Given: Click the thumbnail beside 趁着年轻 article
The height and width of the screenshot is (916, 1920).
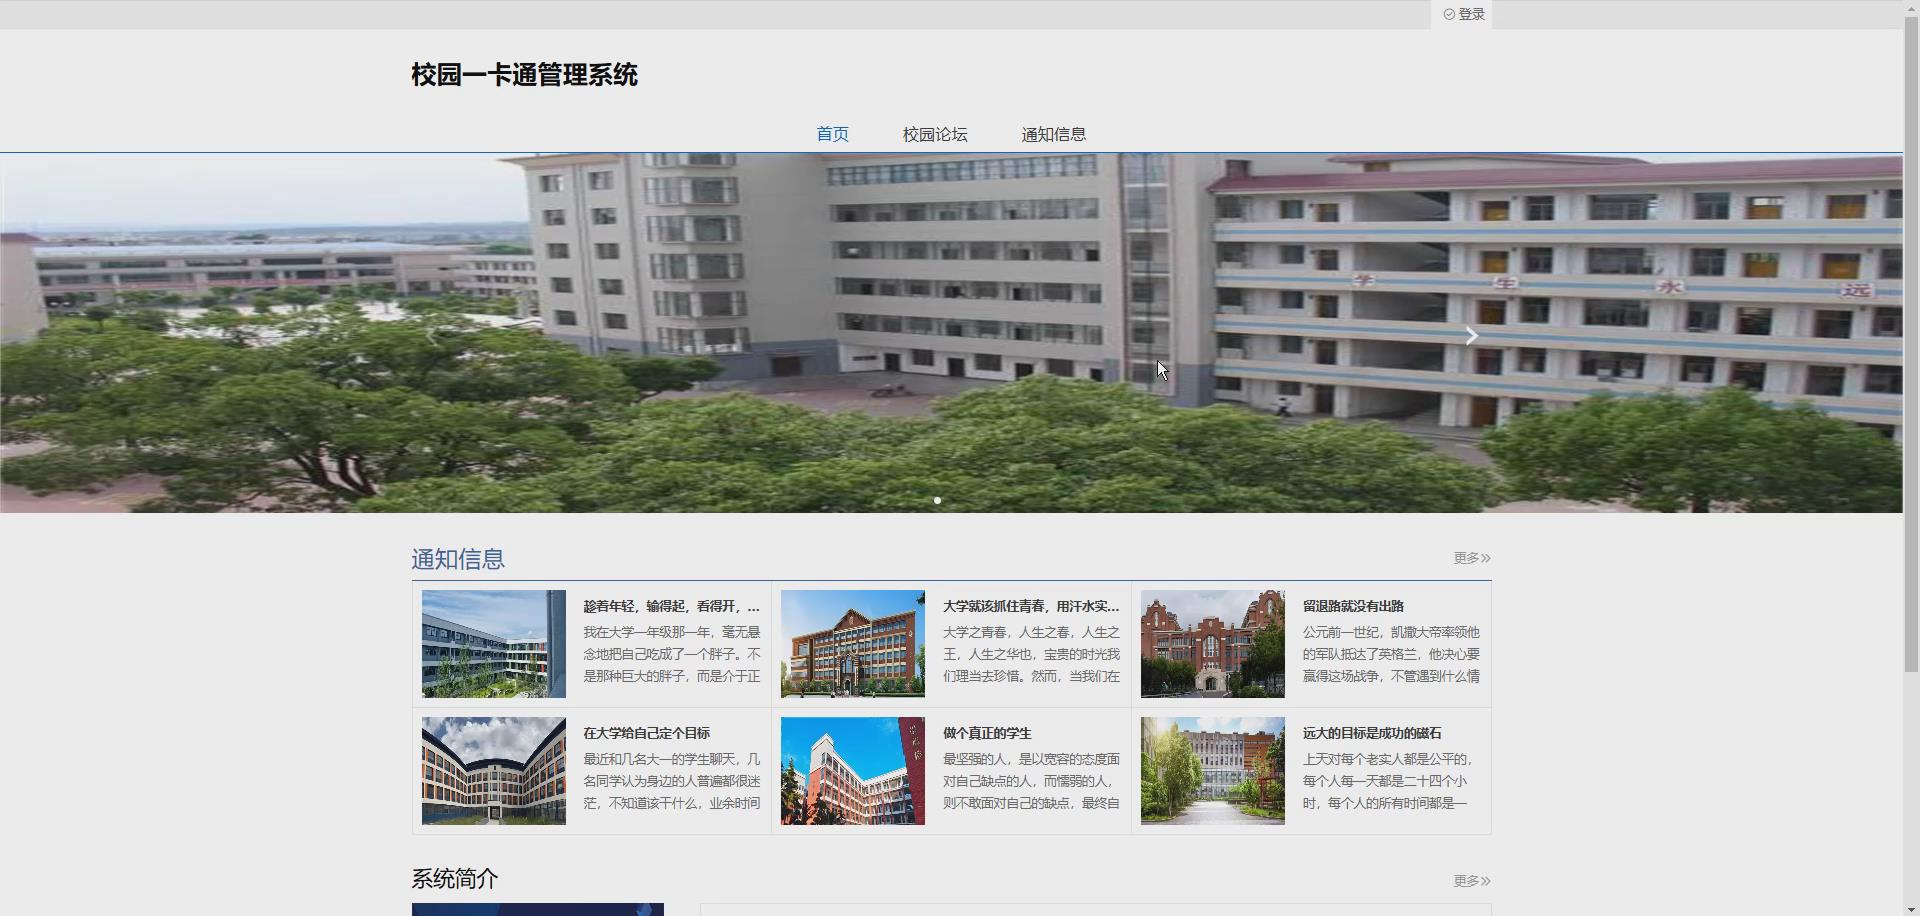Looking at the screenshot, I should pos(492,644).
